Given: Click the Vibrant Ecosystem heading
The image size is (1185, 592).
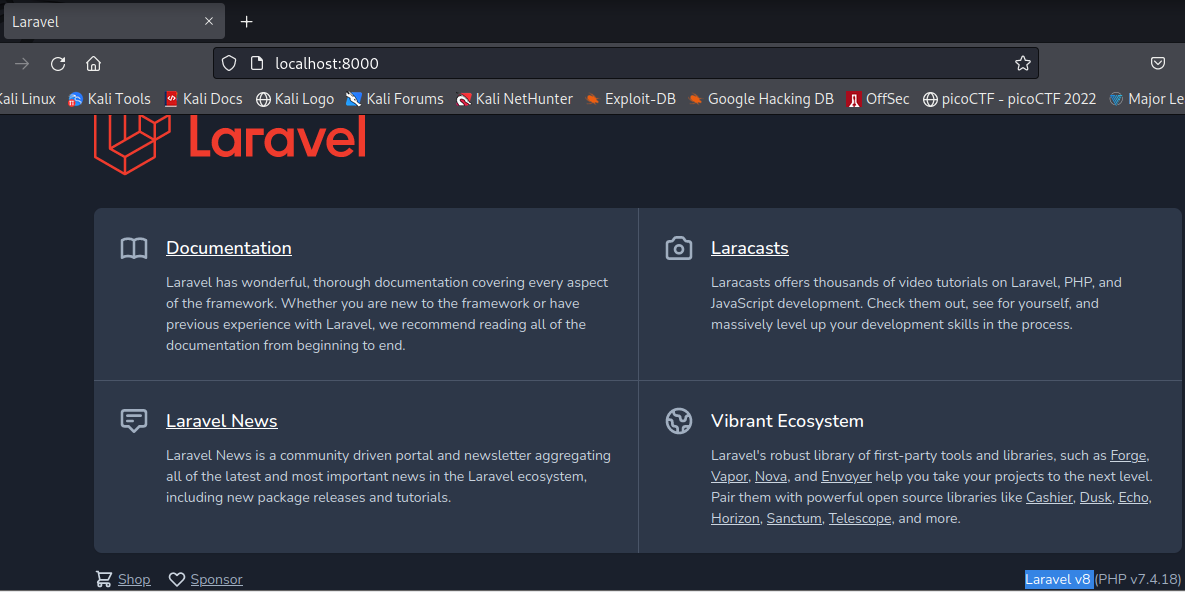Looking at the screenshot, I should click(787, 420).
